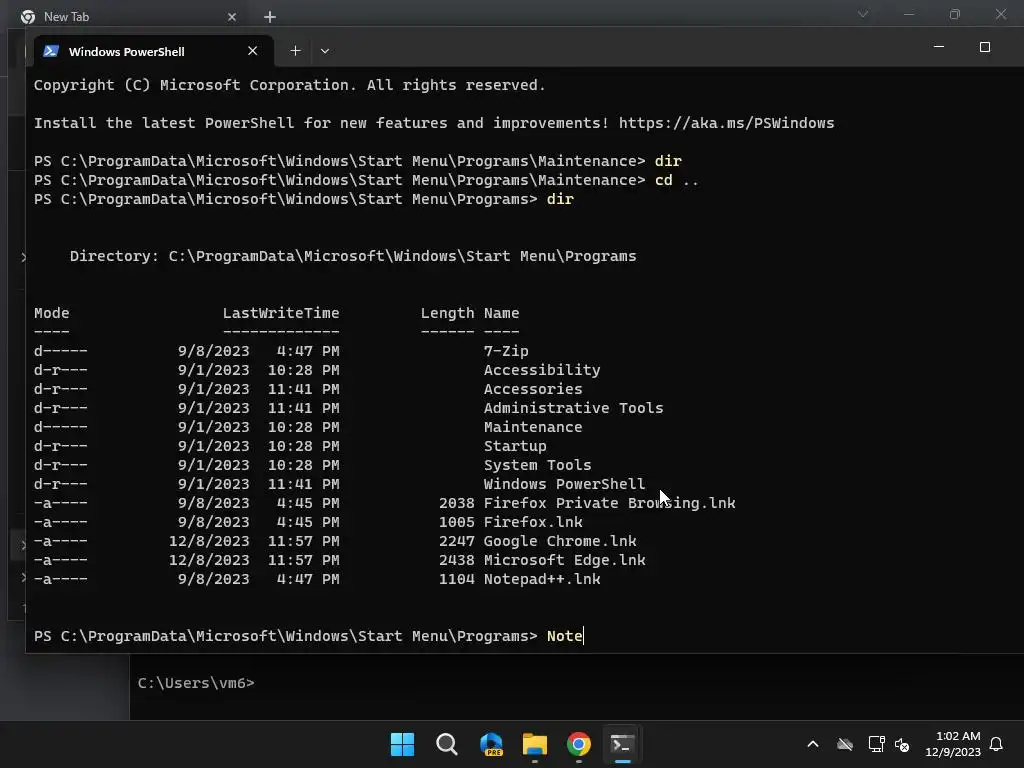Open notification bell

coord(996,744)
